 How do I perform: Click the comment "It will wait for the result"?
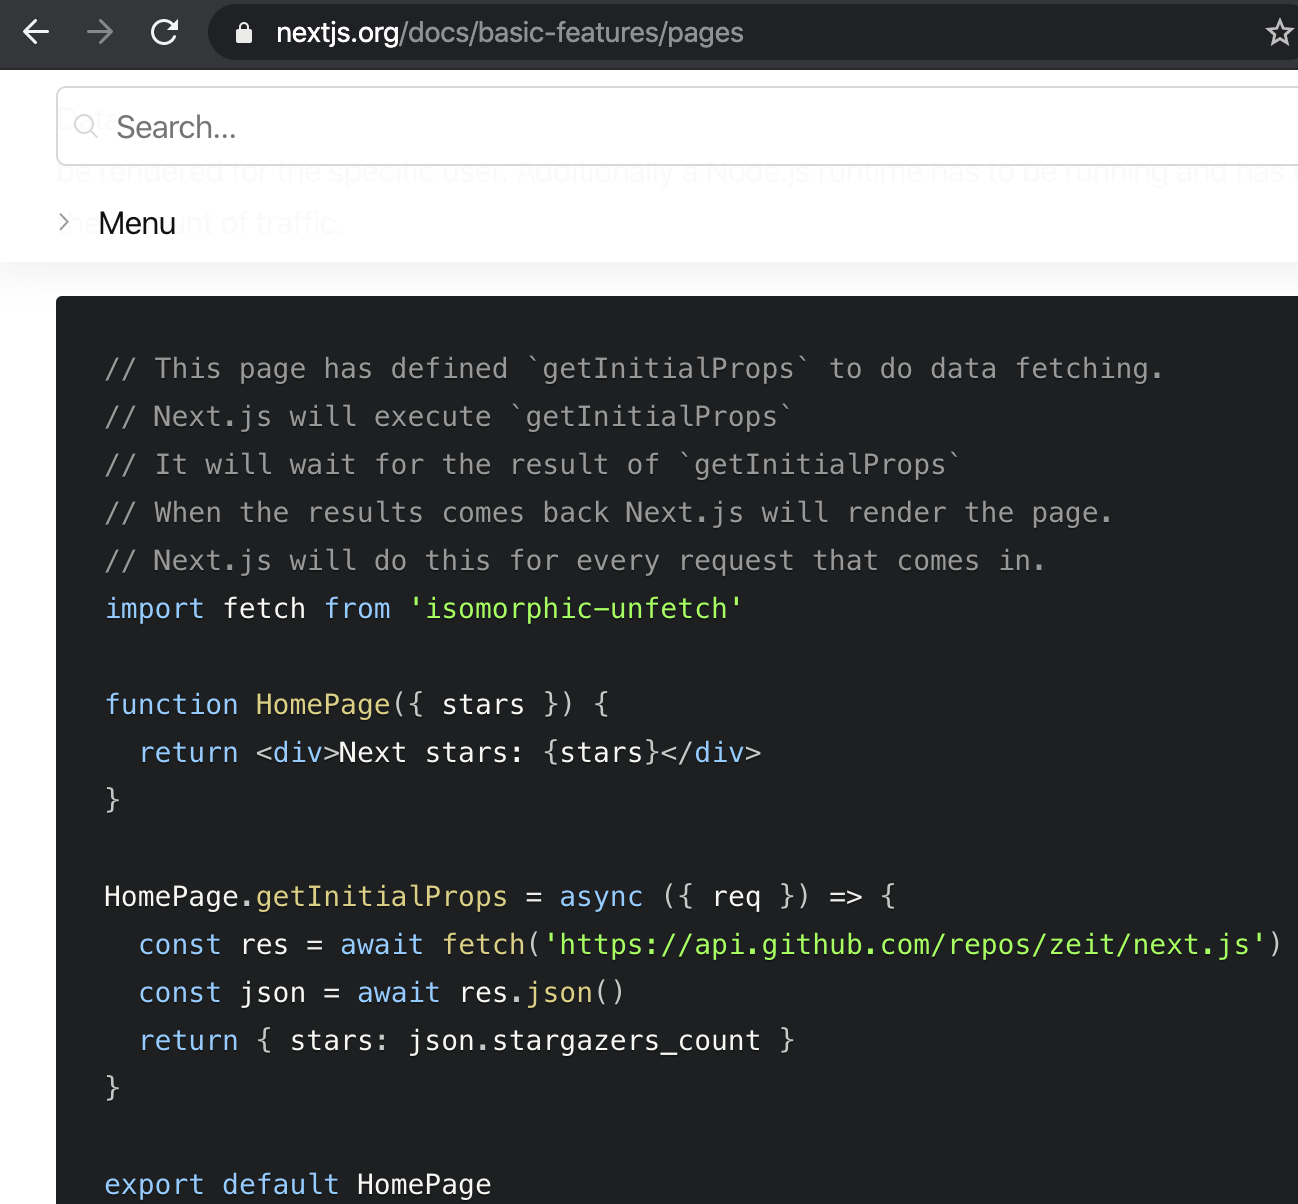[x=533, y=464]
